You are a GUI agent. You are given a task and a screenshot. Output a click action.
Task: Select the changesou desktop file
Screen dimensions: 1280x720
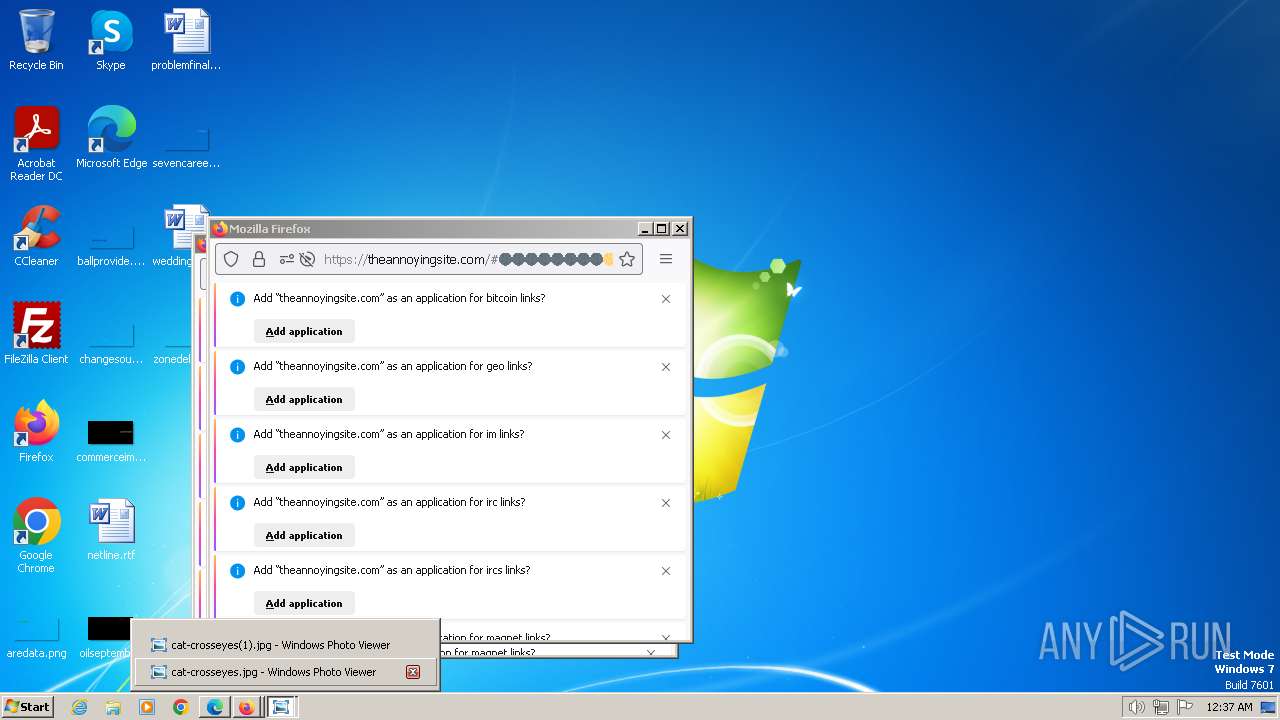[x=110, y=343]
